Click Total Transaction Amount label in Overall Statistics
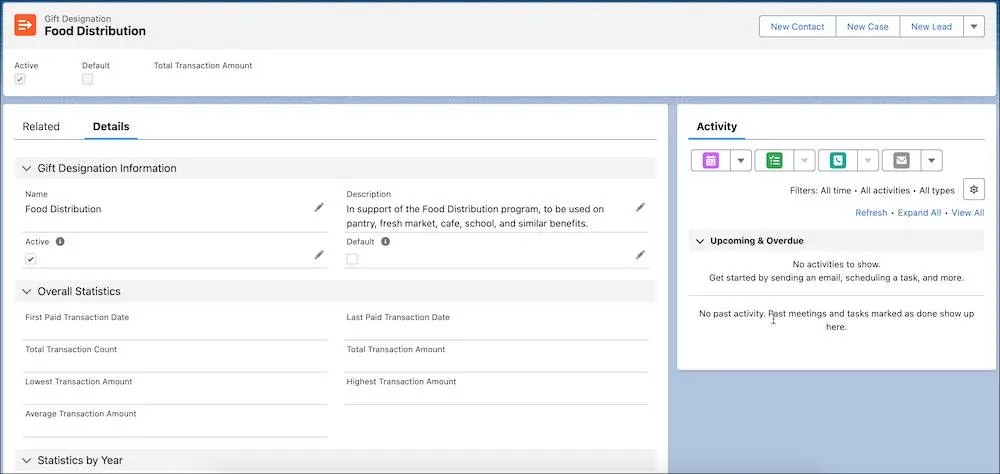The image size is (1000, 474). point(396,350)
